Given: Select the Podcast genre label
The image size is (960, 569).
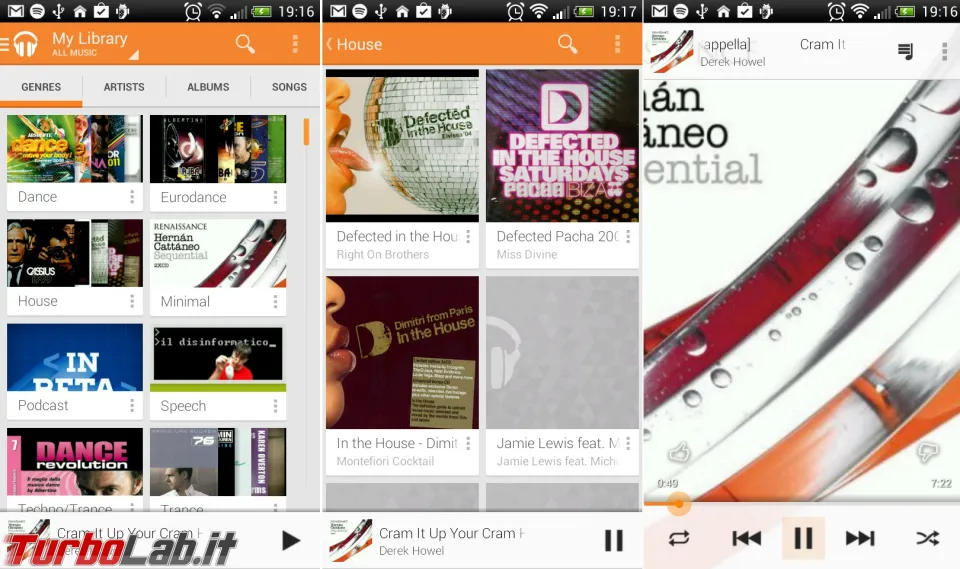Looking at the screenshot, I should (43, 405).
